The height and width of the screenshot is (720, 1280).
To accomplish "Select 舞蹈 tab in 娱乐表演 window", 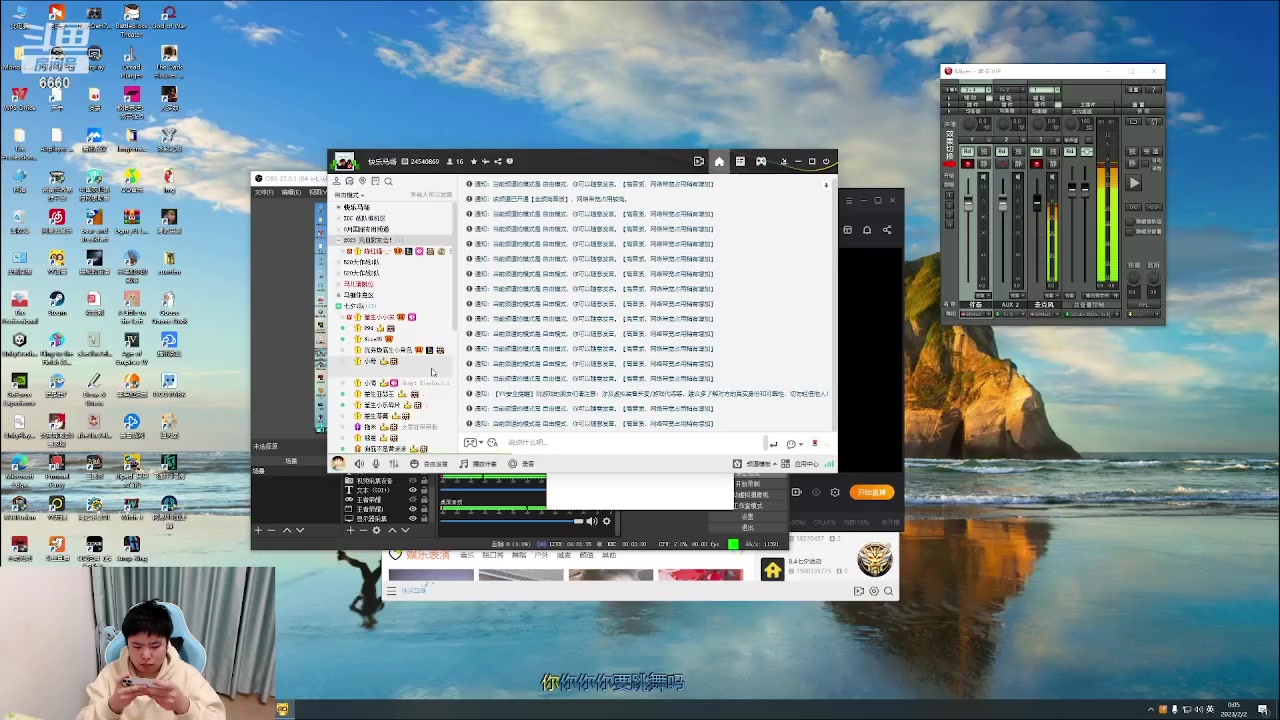I will pyautogui.click(x=519, y=555).
